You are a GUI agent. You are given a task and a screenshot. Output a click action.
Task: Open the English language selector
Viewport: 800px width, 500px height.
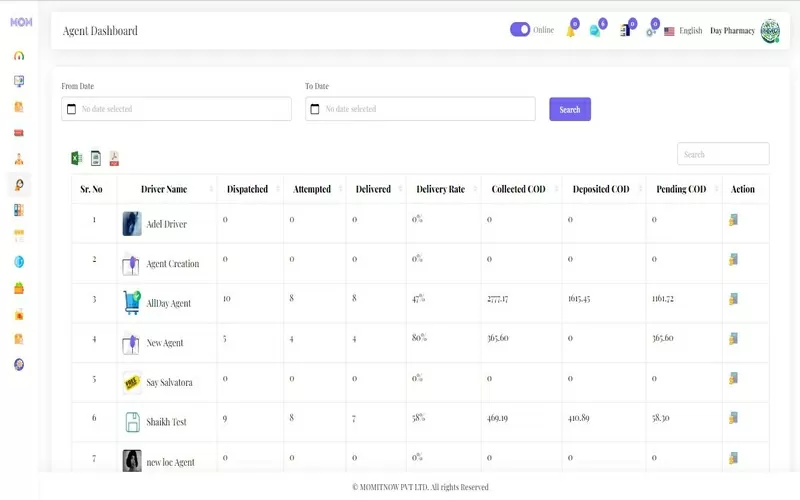click(683, 31)
